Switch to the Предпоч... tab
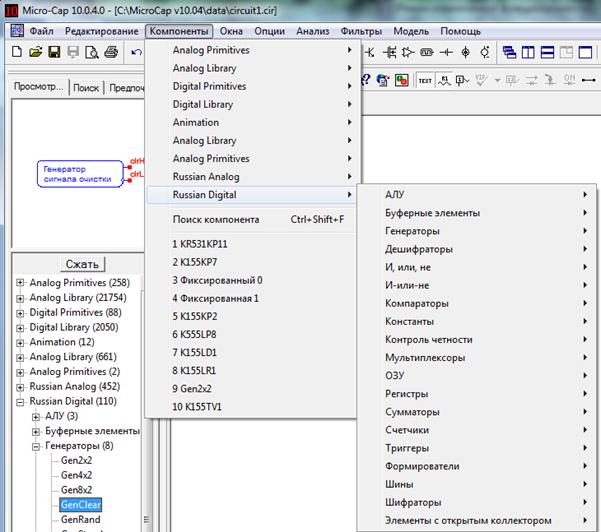 coord(126,88)
